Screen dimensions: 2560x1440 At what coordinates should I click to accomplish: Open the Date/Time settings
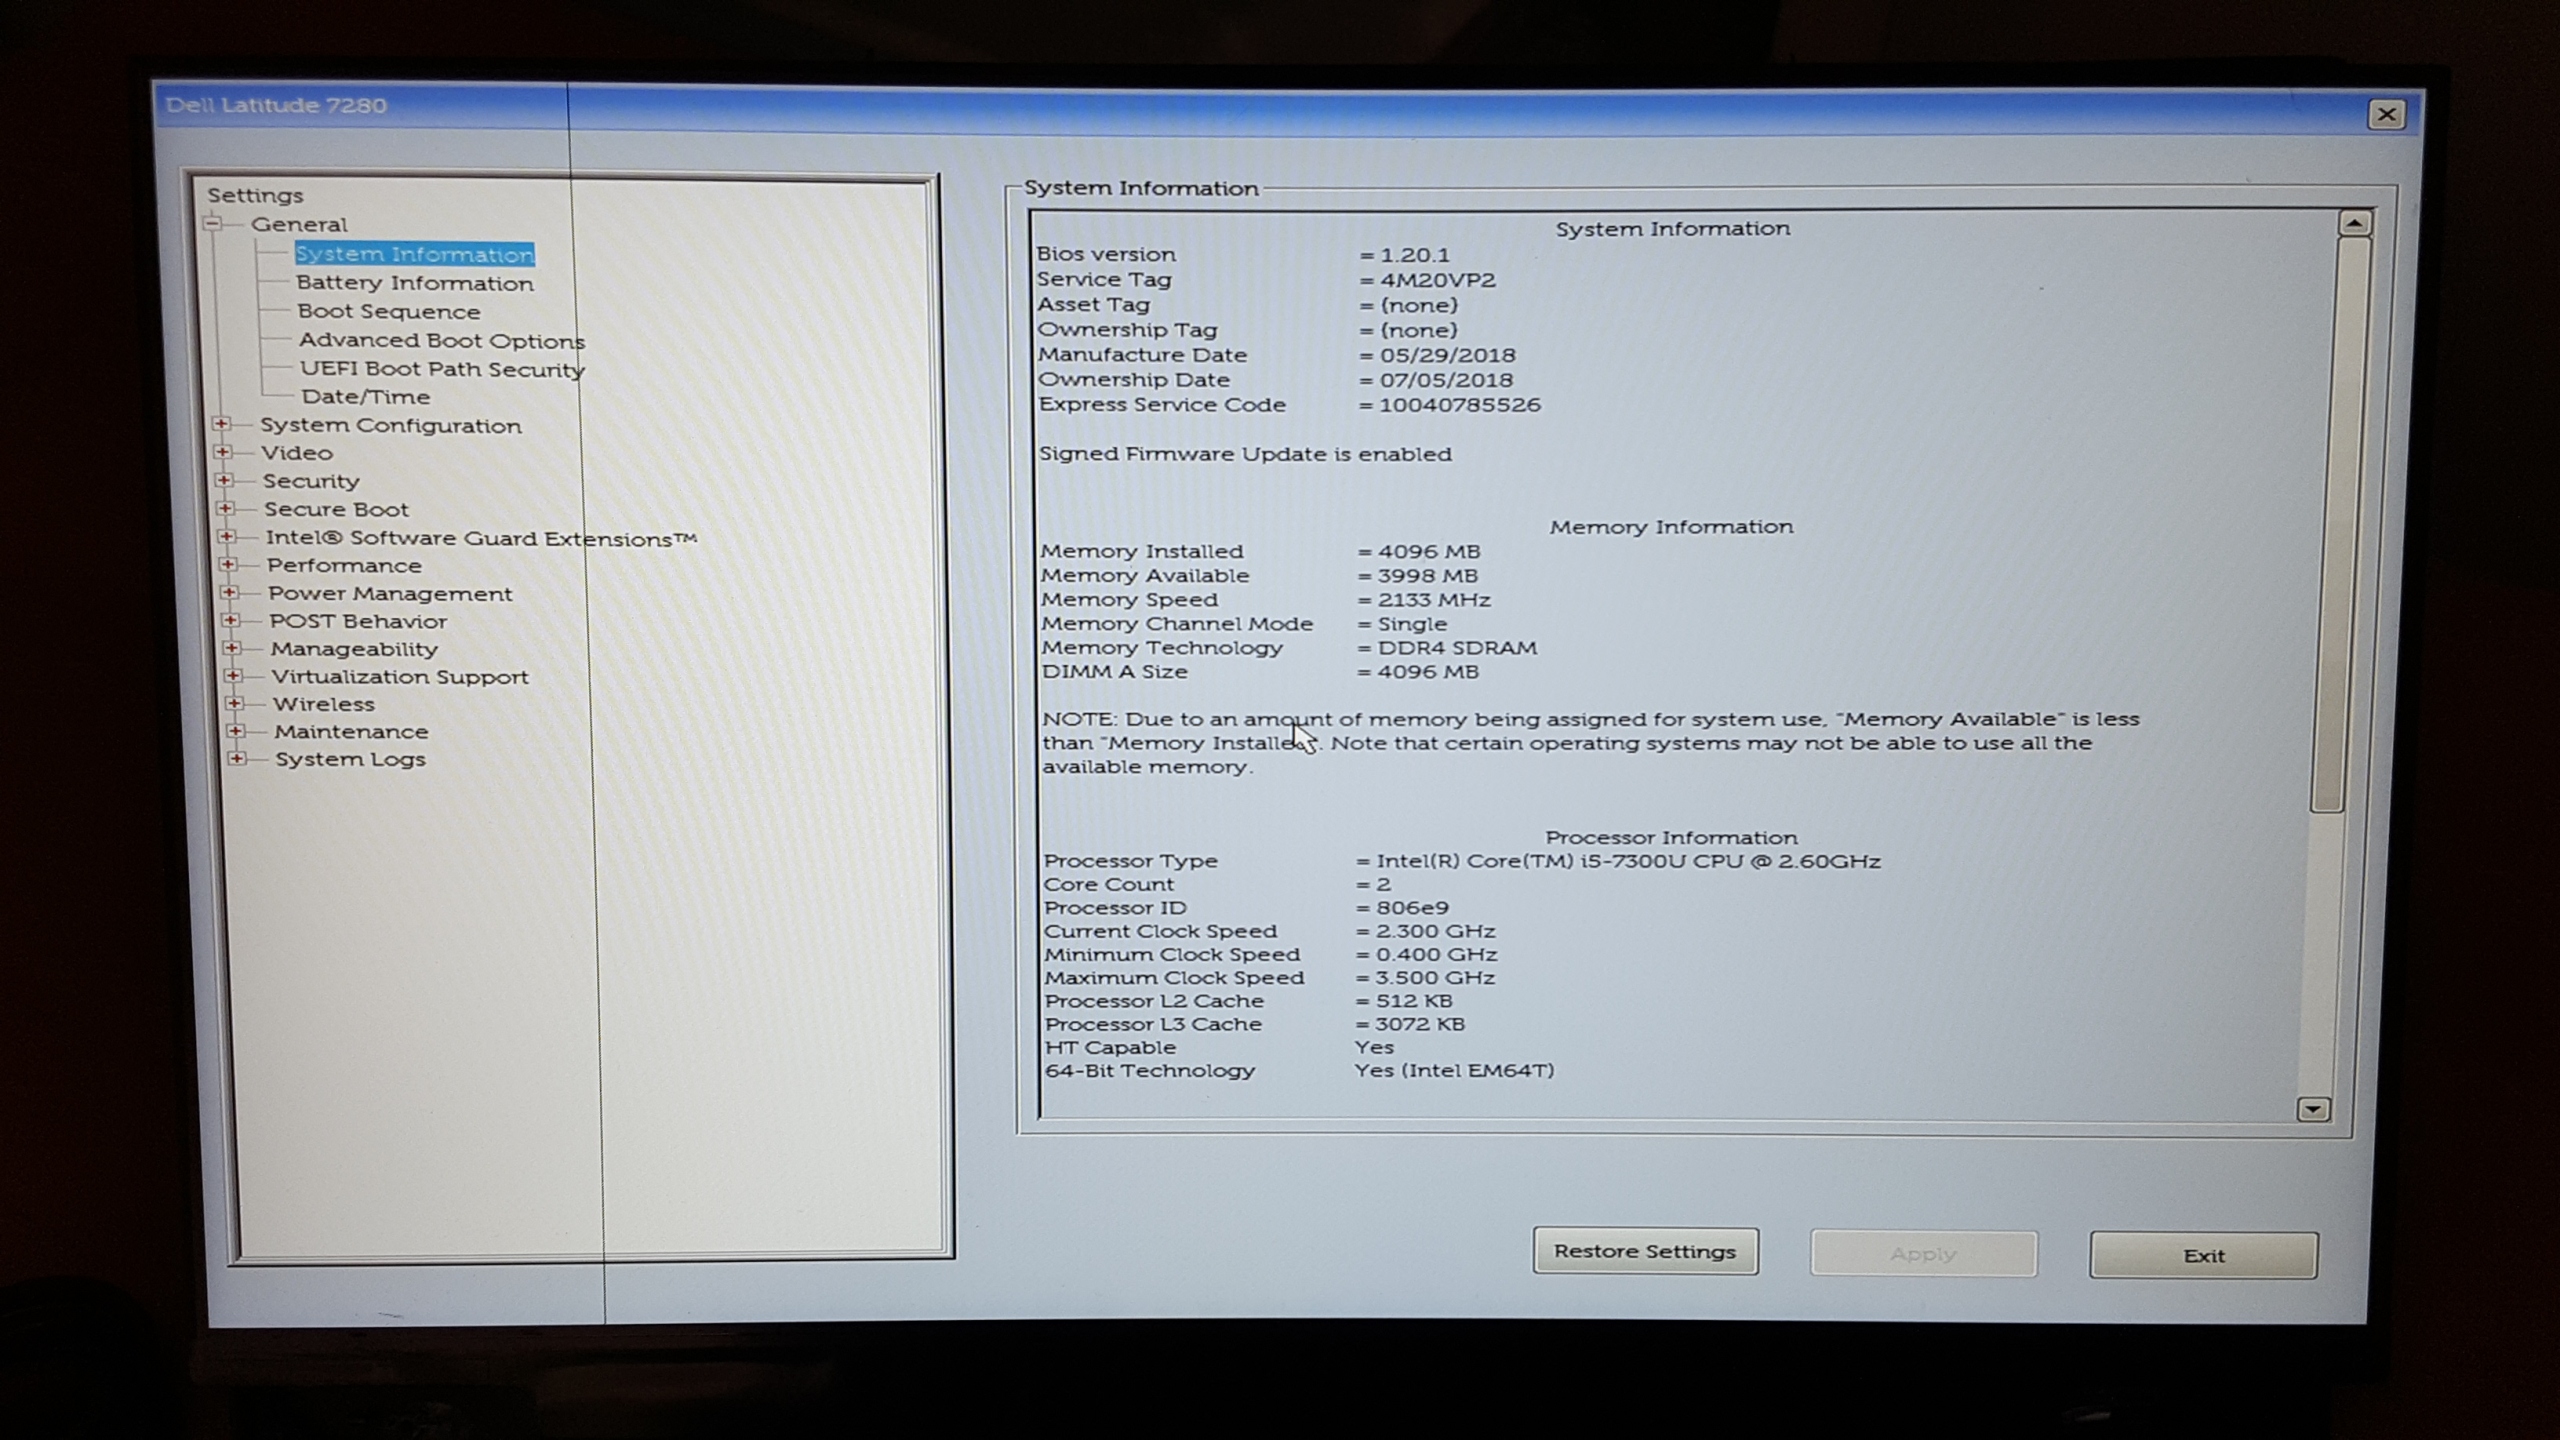(x=365, y=397)
